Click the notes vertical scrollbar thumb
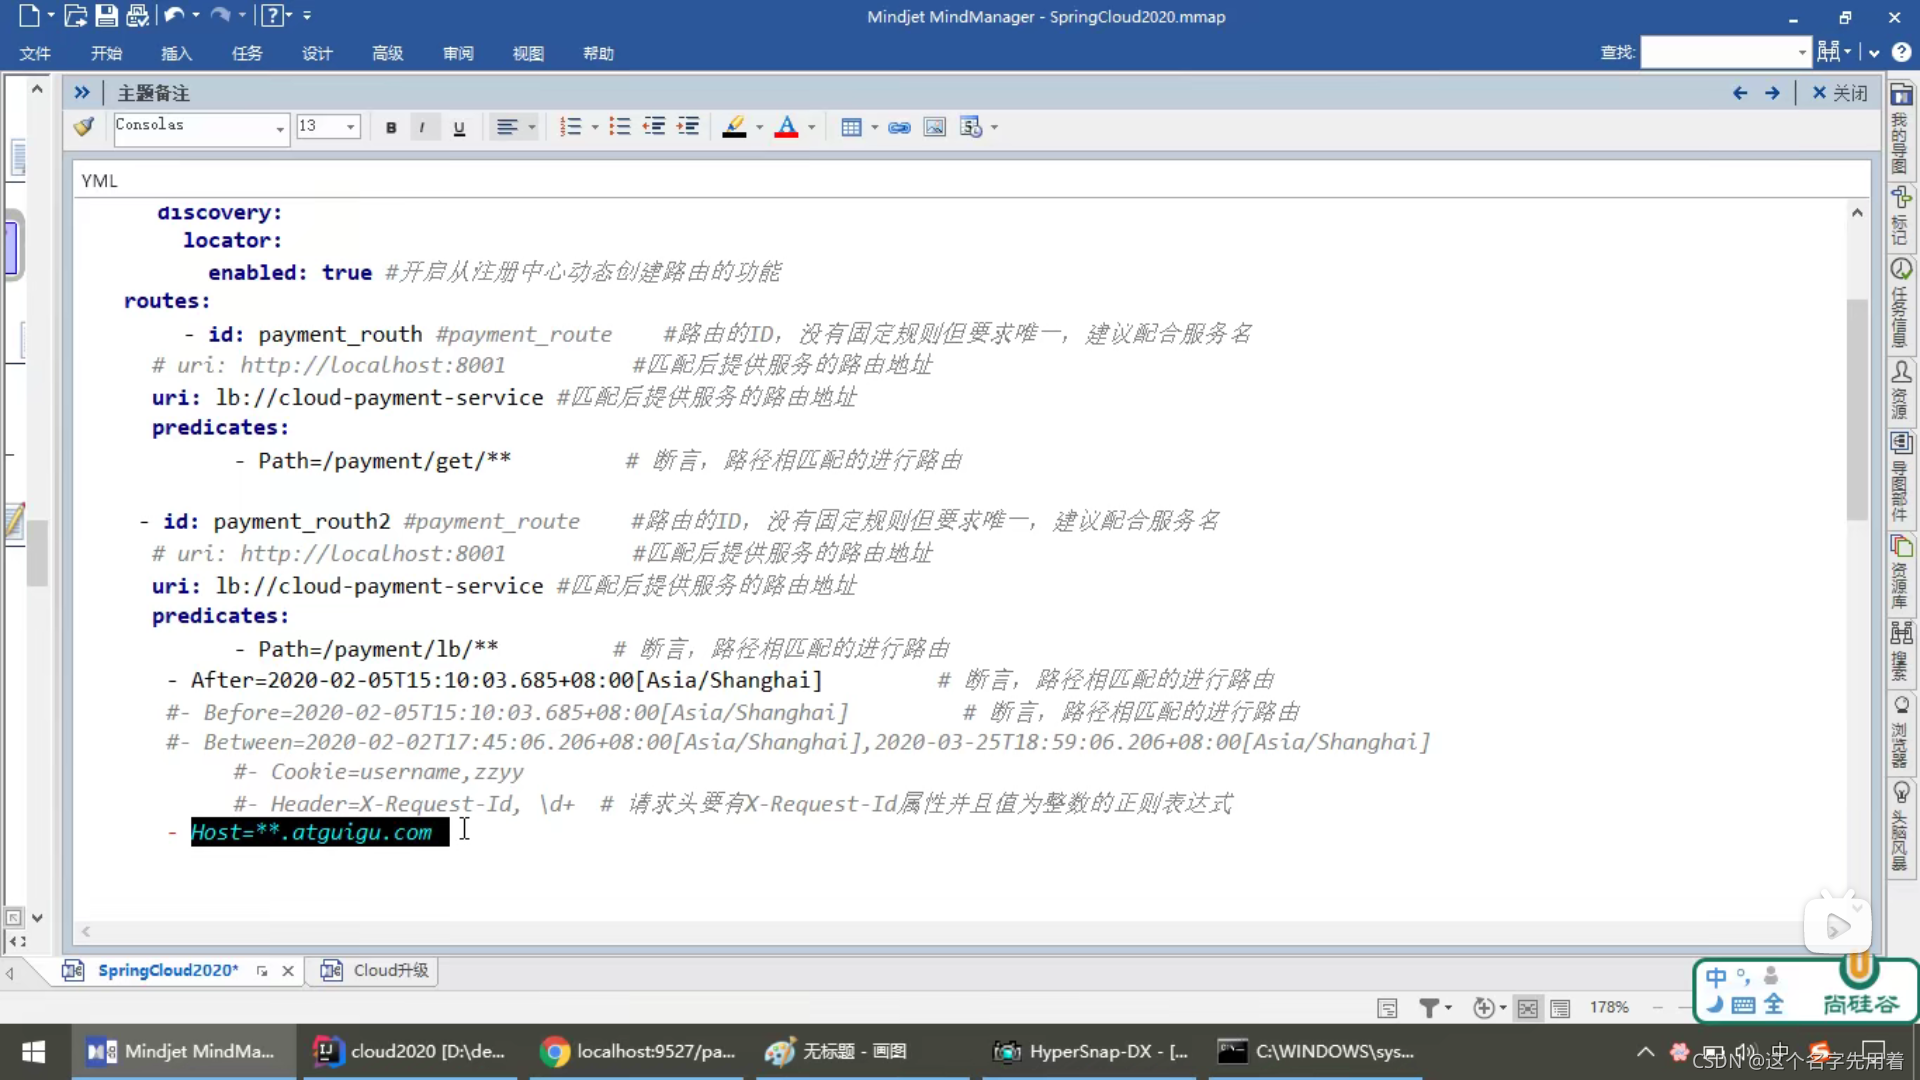The width and height of the screenshot is (1920, 1080). (1857, 410)
